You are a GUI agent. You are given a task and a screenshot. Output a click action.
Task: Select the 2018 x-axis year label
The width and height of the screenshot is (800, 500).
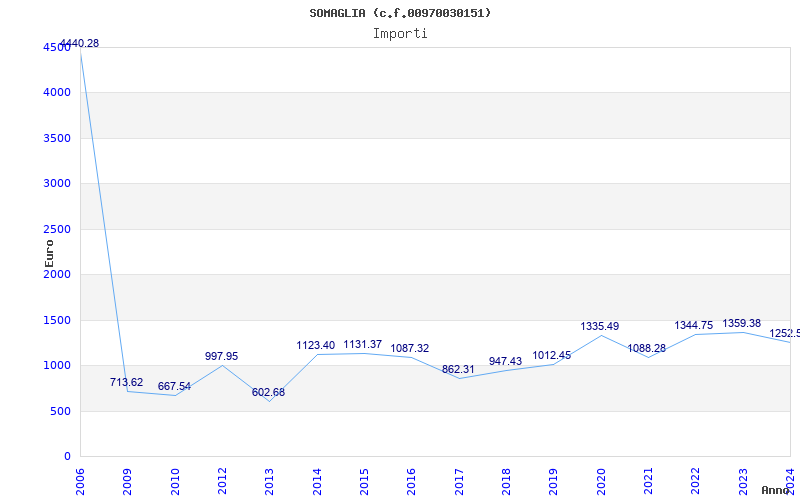click(x=506, y=482)
